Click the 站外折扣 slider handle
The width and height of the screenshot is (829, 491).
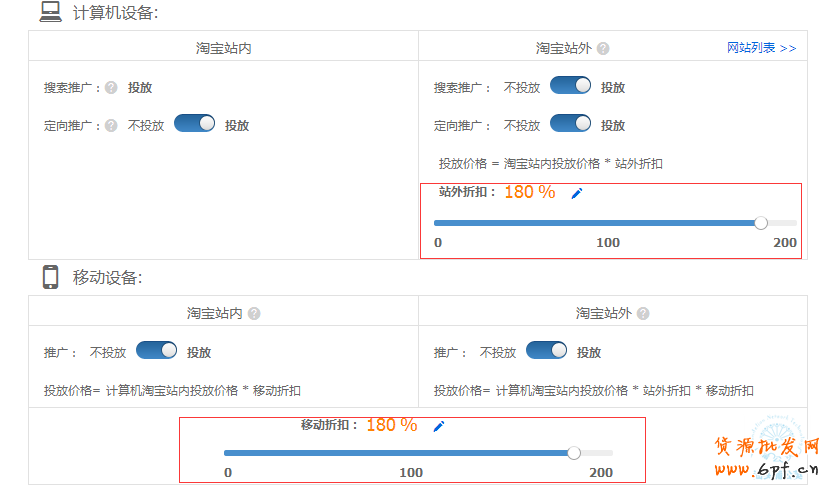(761, 223)
